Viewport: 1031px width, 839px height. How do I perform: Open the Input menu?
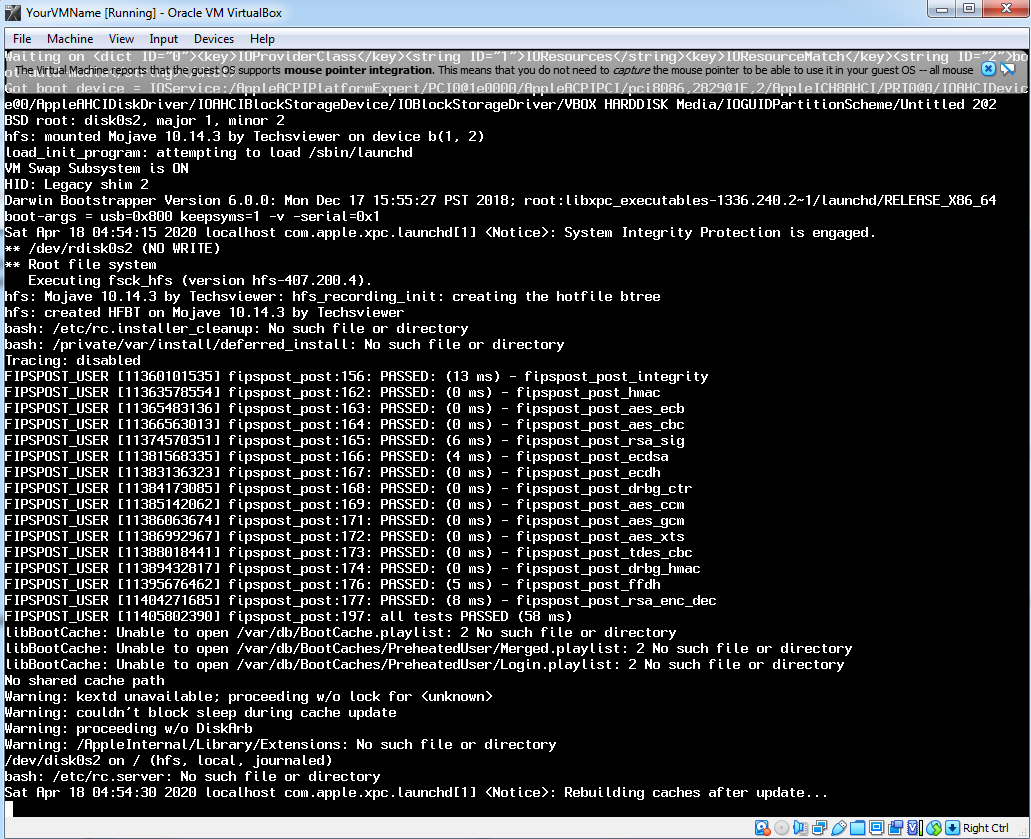(163, 39)
